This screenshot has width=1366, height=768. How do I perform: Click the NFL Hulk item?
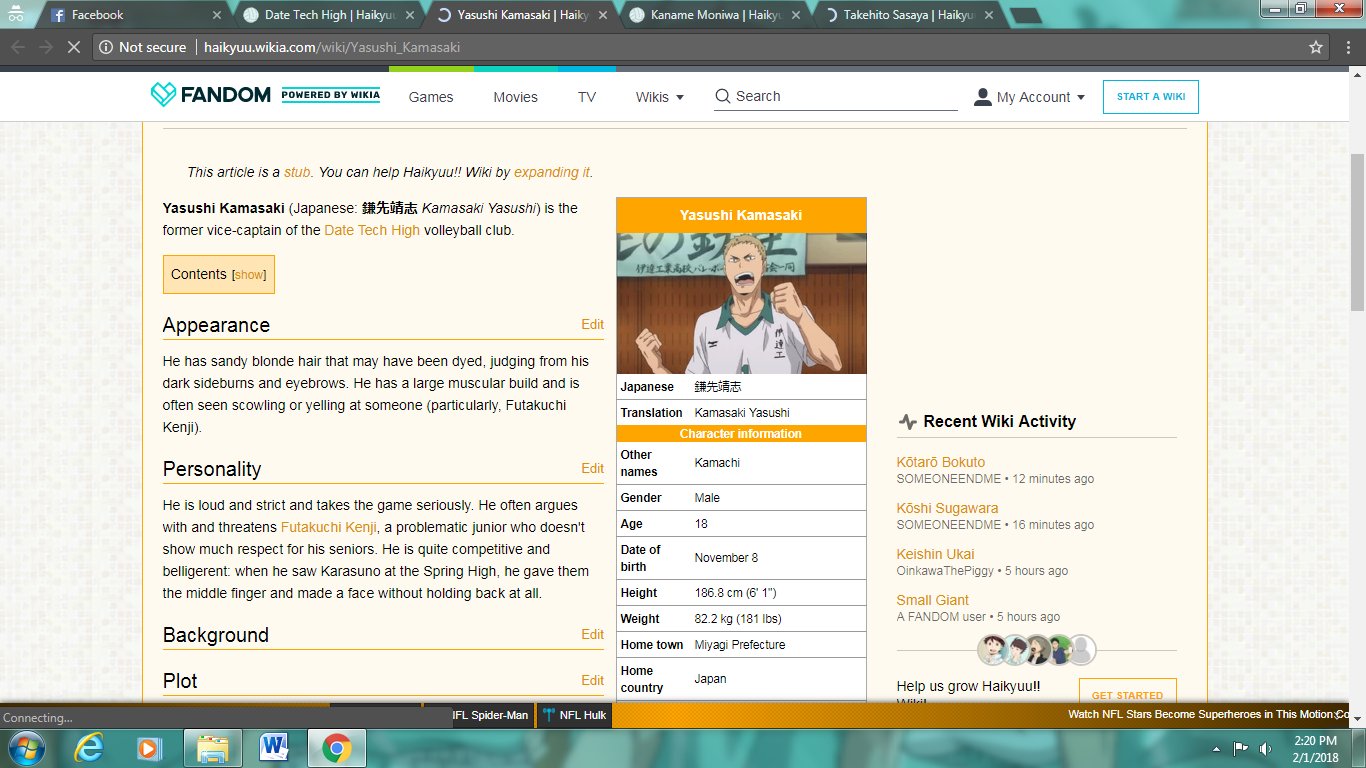tap(574, 715)
